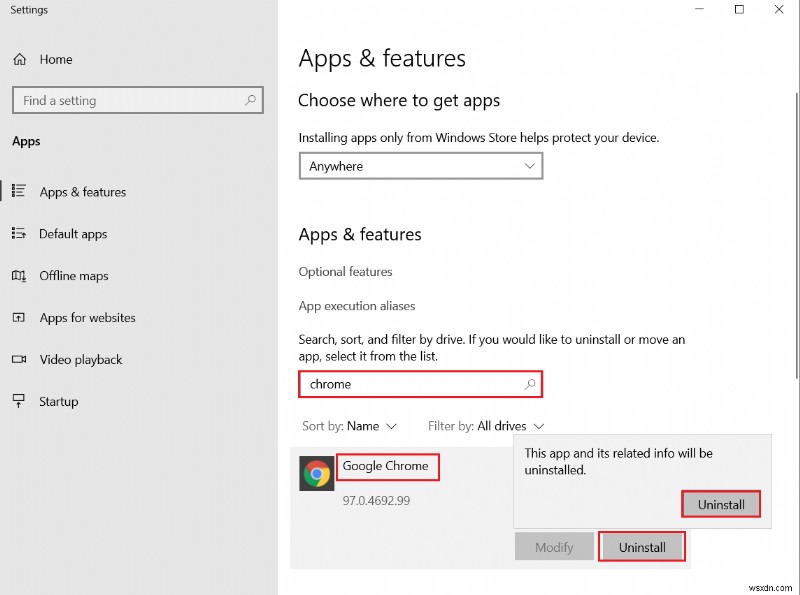Click the Home icon in Settings
800x595 pixels.
click(x=19, y=59)
